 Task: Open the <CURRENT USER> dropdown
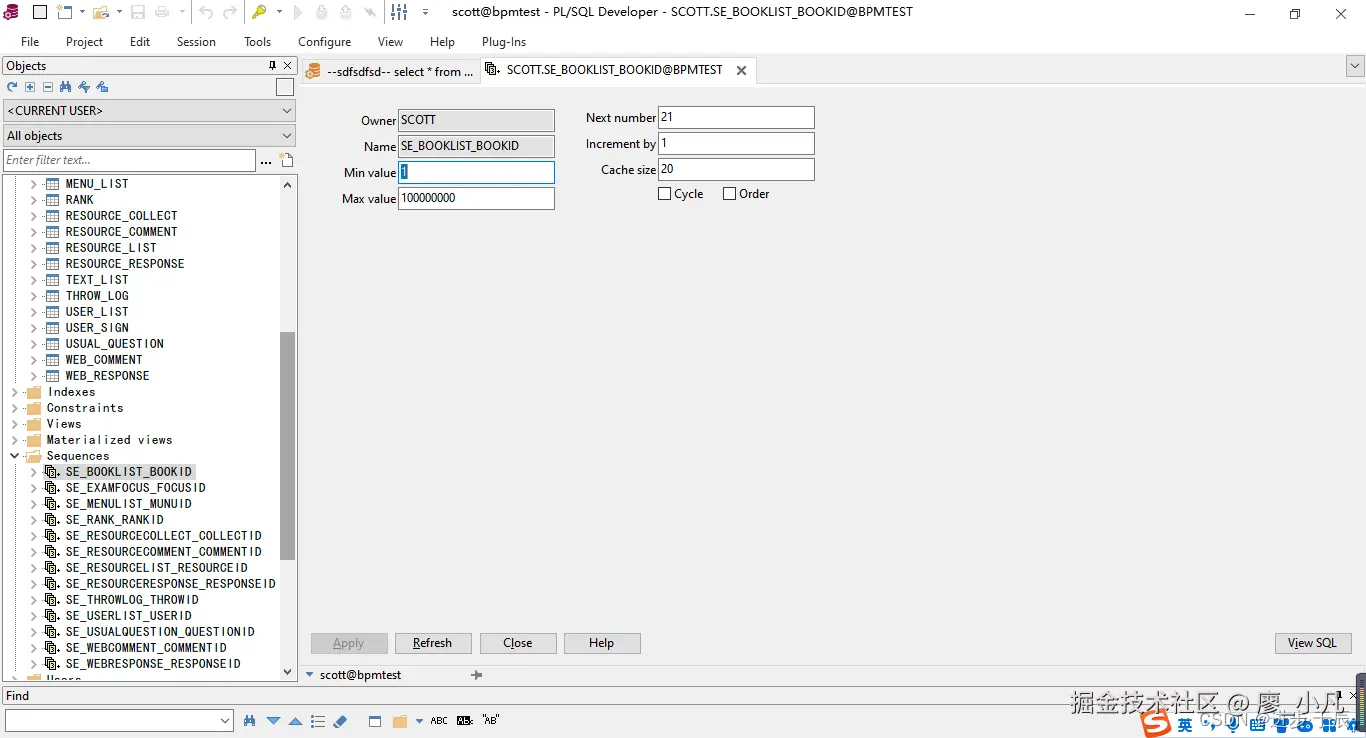287,110
